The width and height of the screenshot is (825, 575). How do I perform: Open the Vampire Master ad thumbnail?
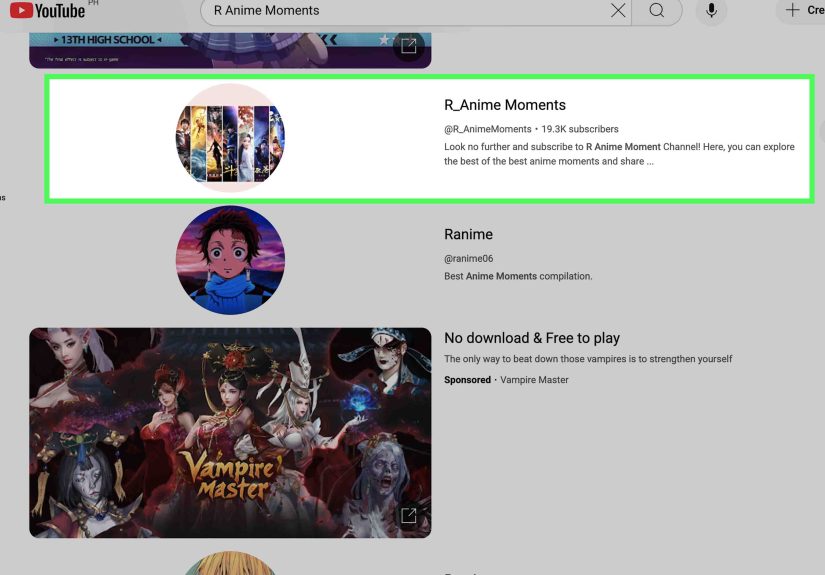230,432
